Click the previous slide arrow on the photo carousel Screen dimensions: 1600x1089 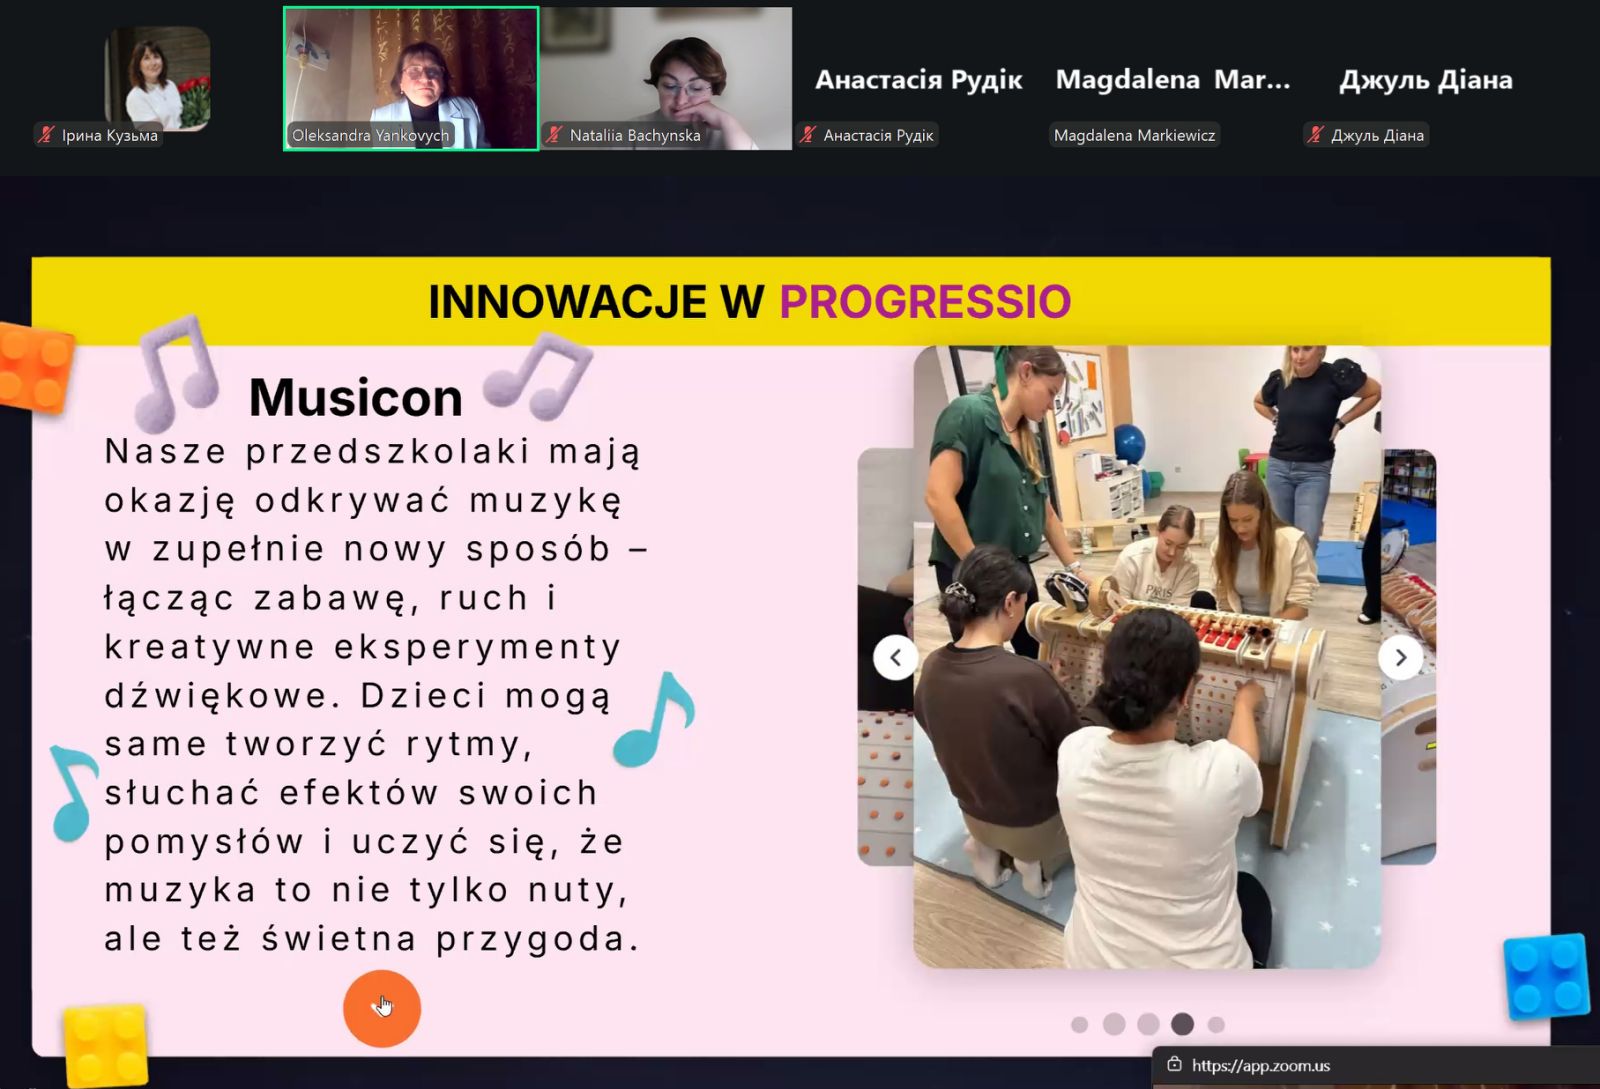click(895, 657)
